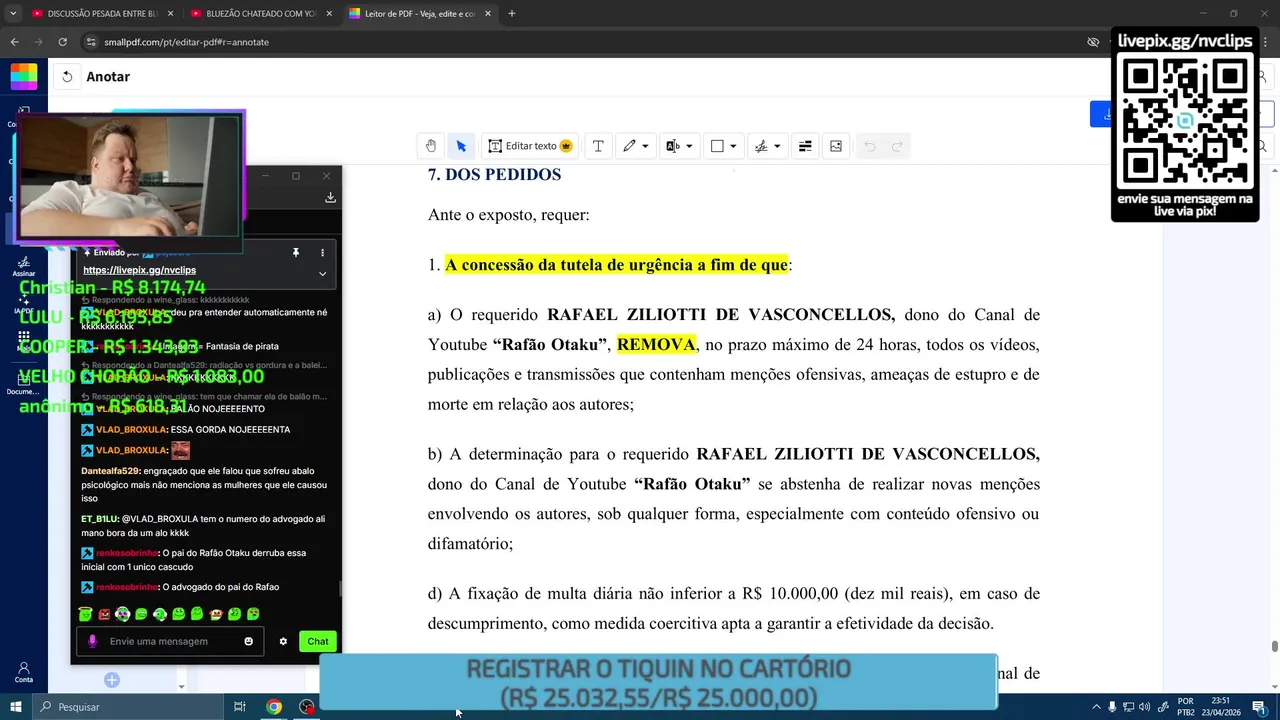
Task: Close the DISCUSSÃO PESADA browser tab
Action: 170,14
